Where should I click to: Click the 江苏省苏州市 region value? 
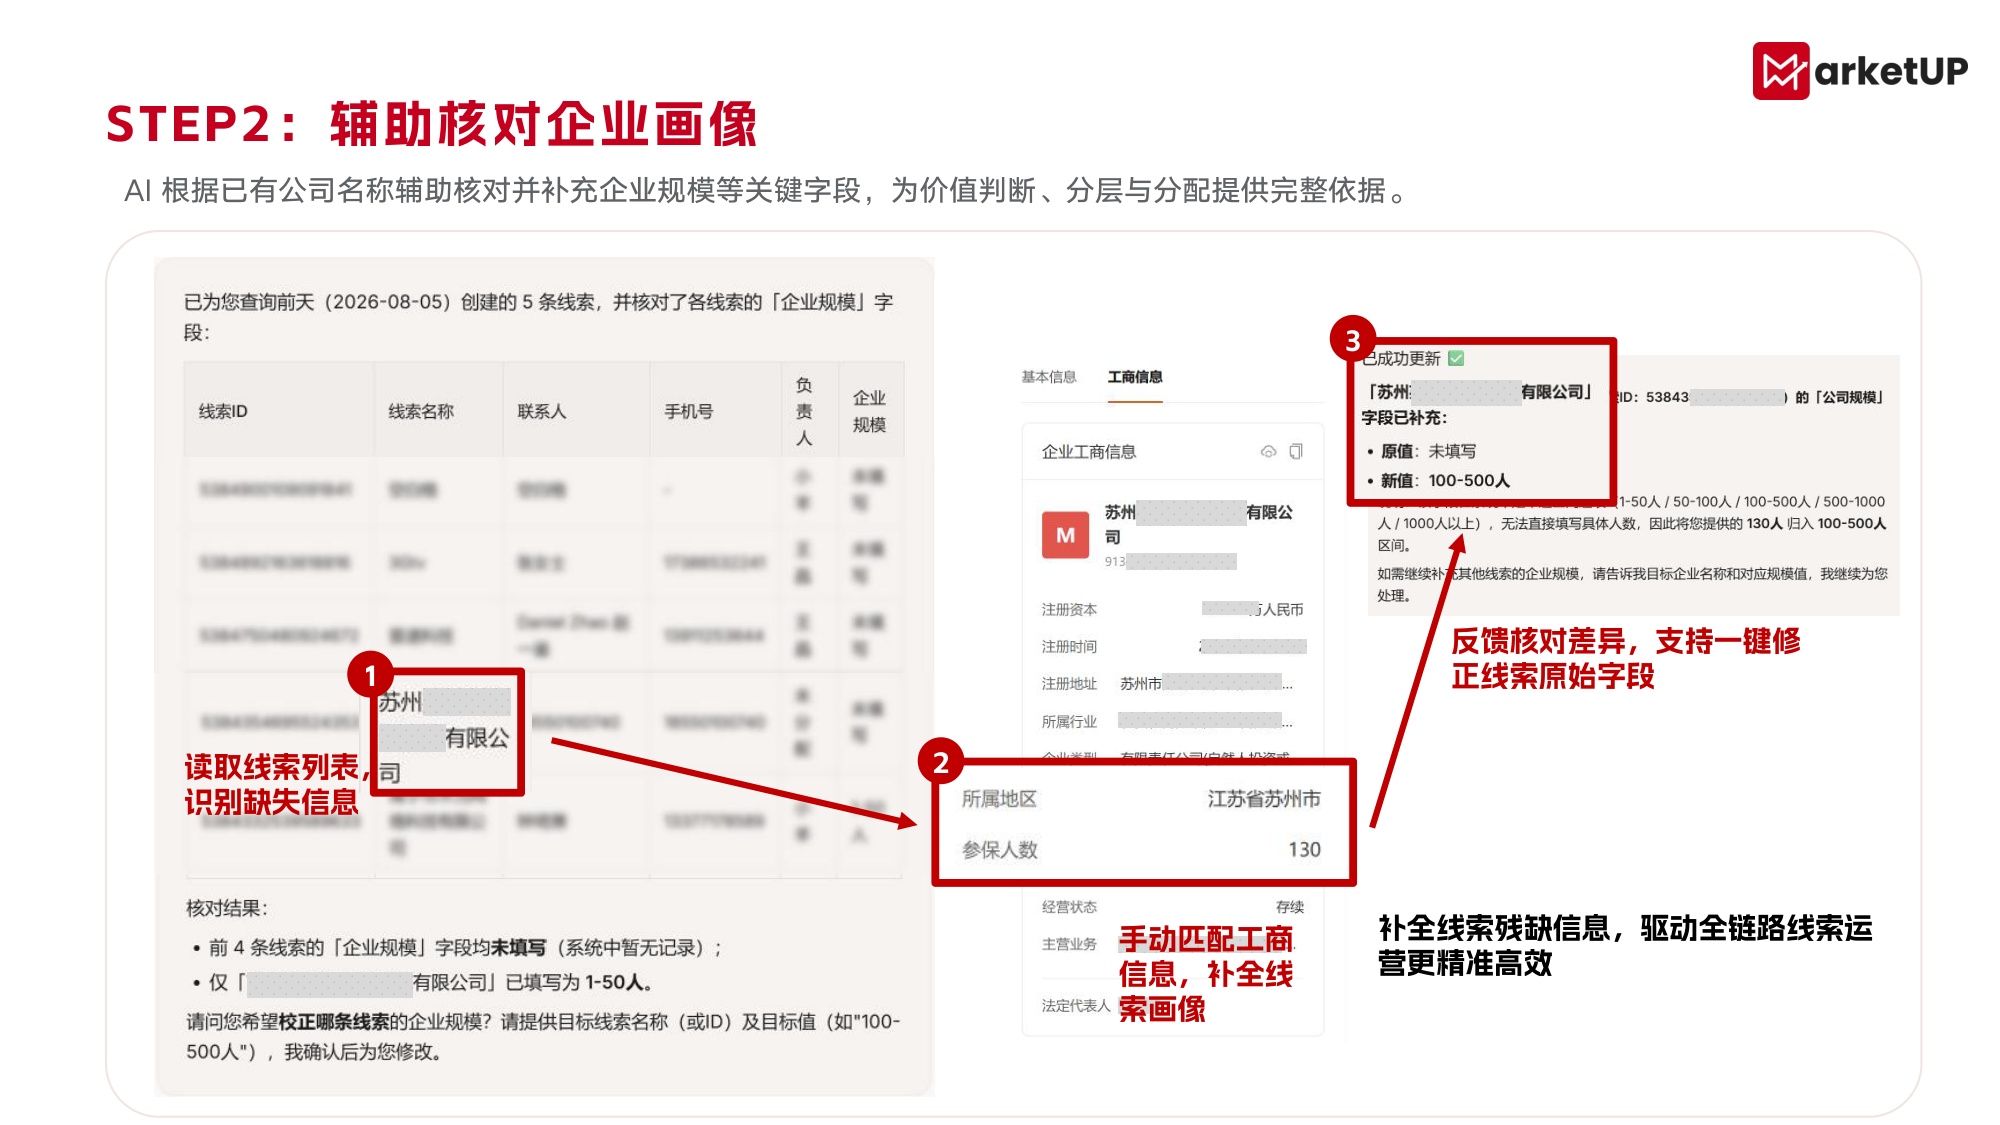1264,799
